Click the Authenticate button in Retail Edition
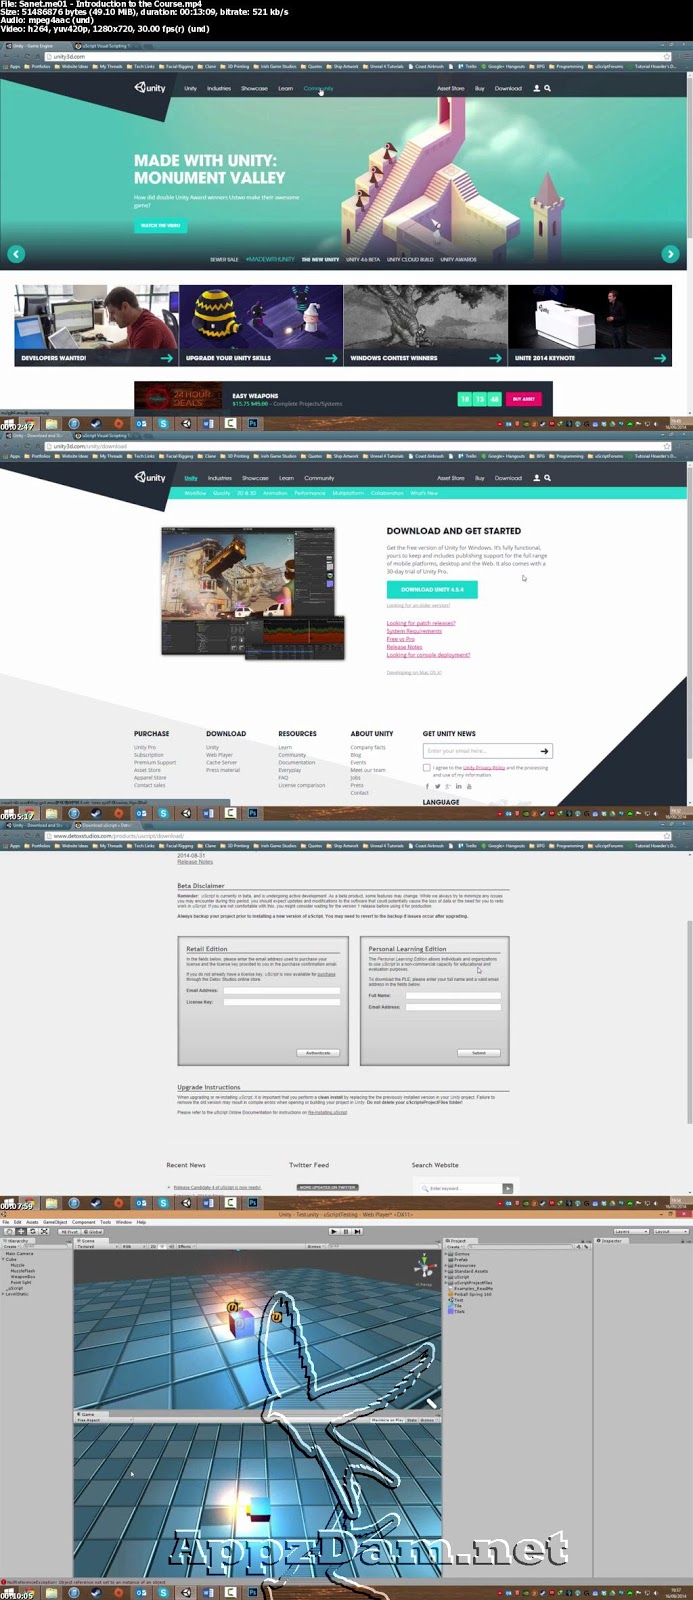 [x=318, y=1052]
